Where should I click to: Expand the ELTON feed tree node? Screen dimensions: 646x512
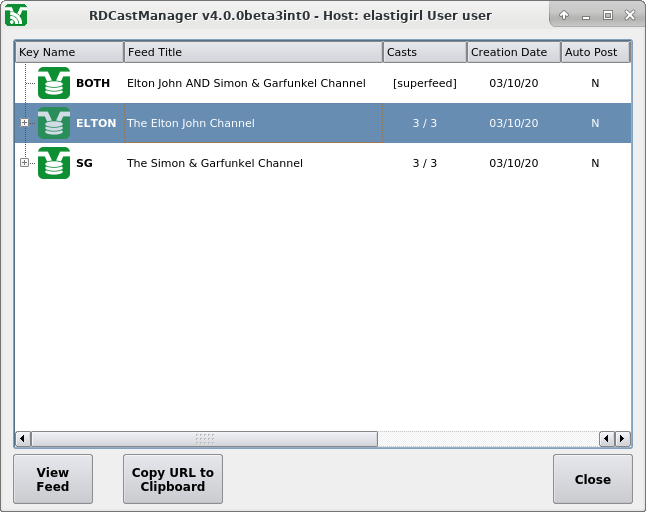pos(24,123)
